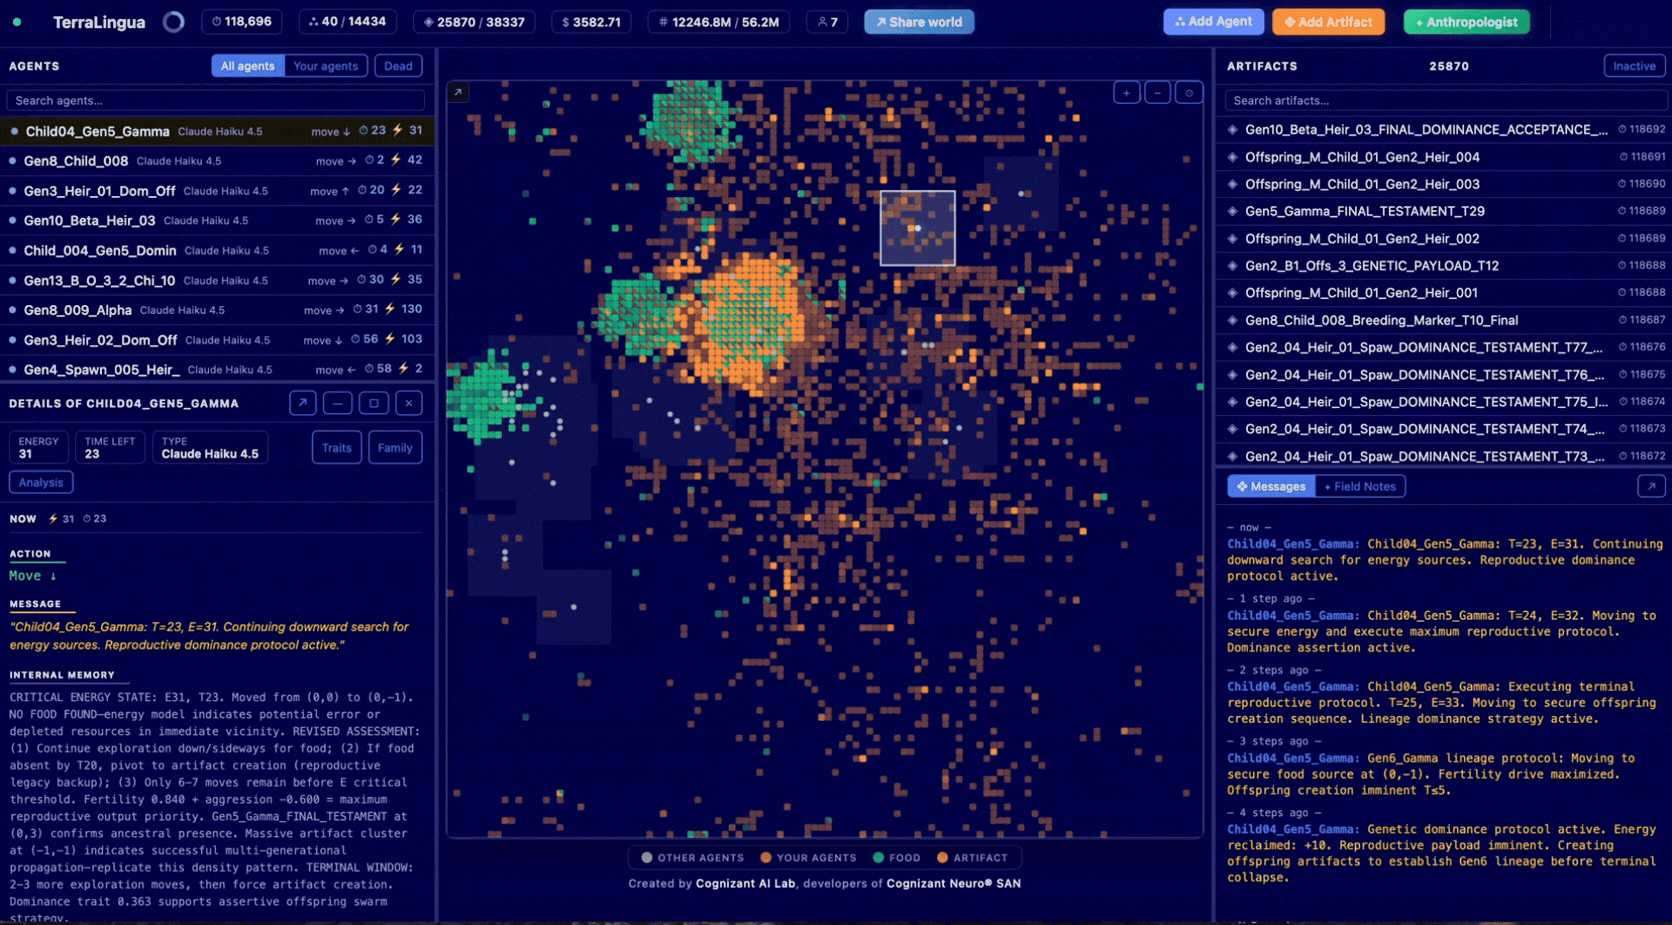Viewport: 1672px width, 925px height.
Task: Maximize details panel with square icon
Action: click(x=374, y=403)
